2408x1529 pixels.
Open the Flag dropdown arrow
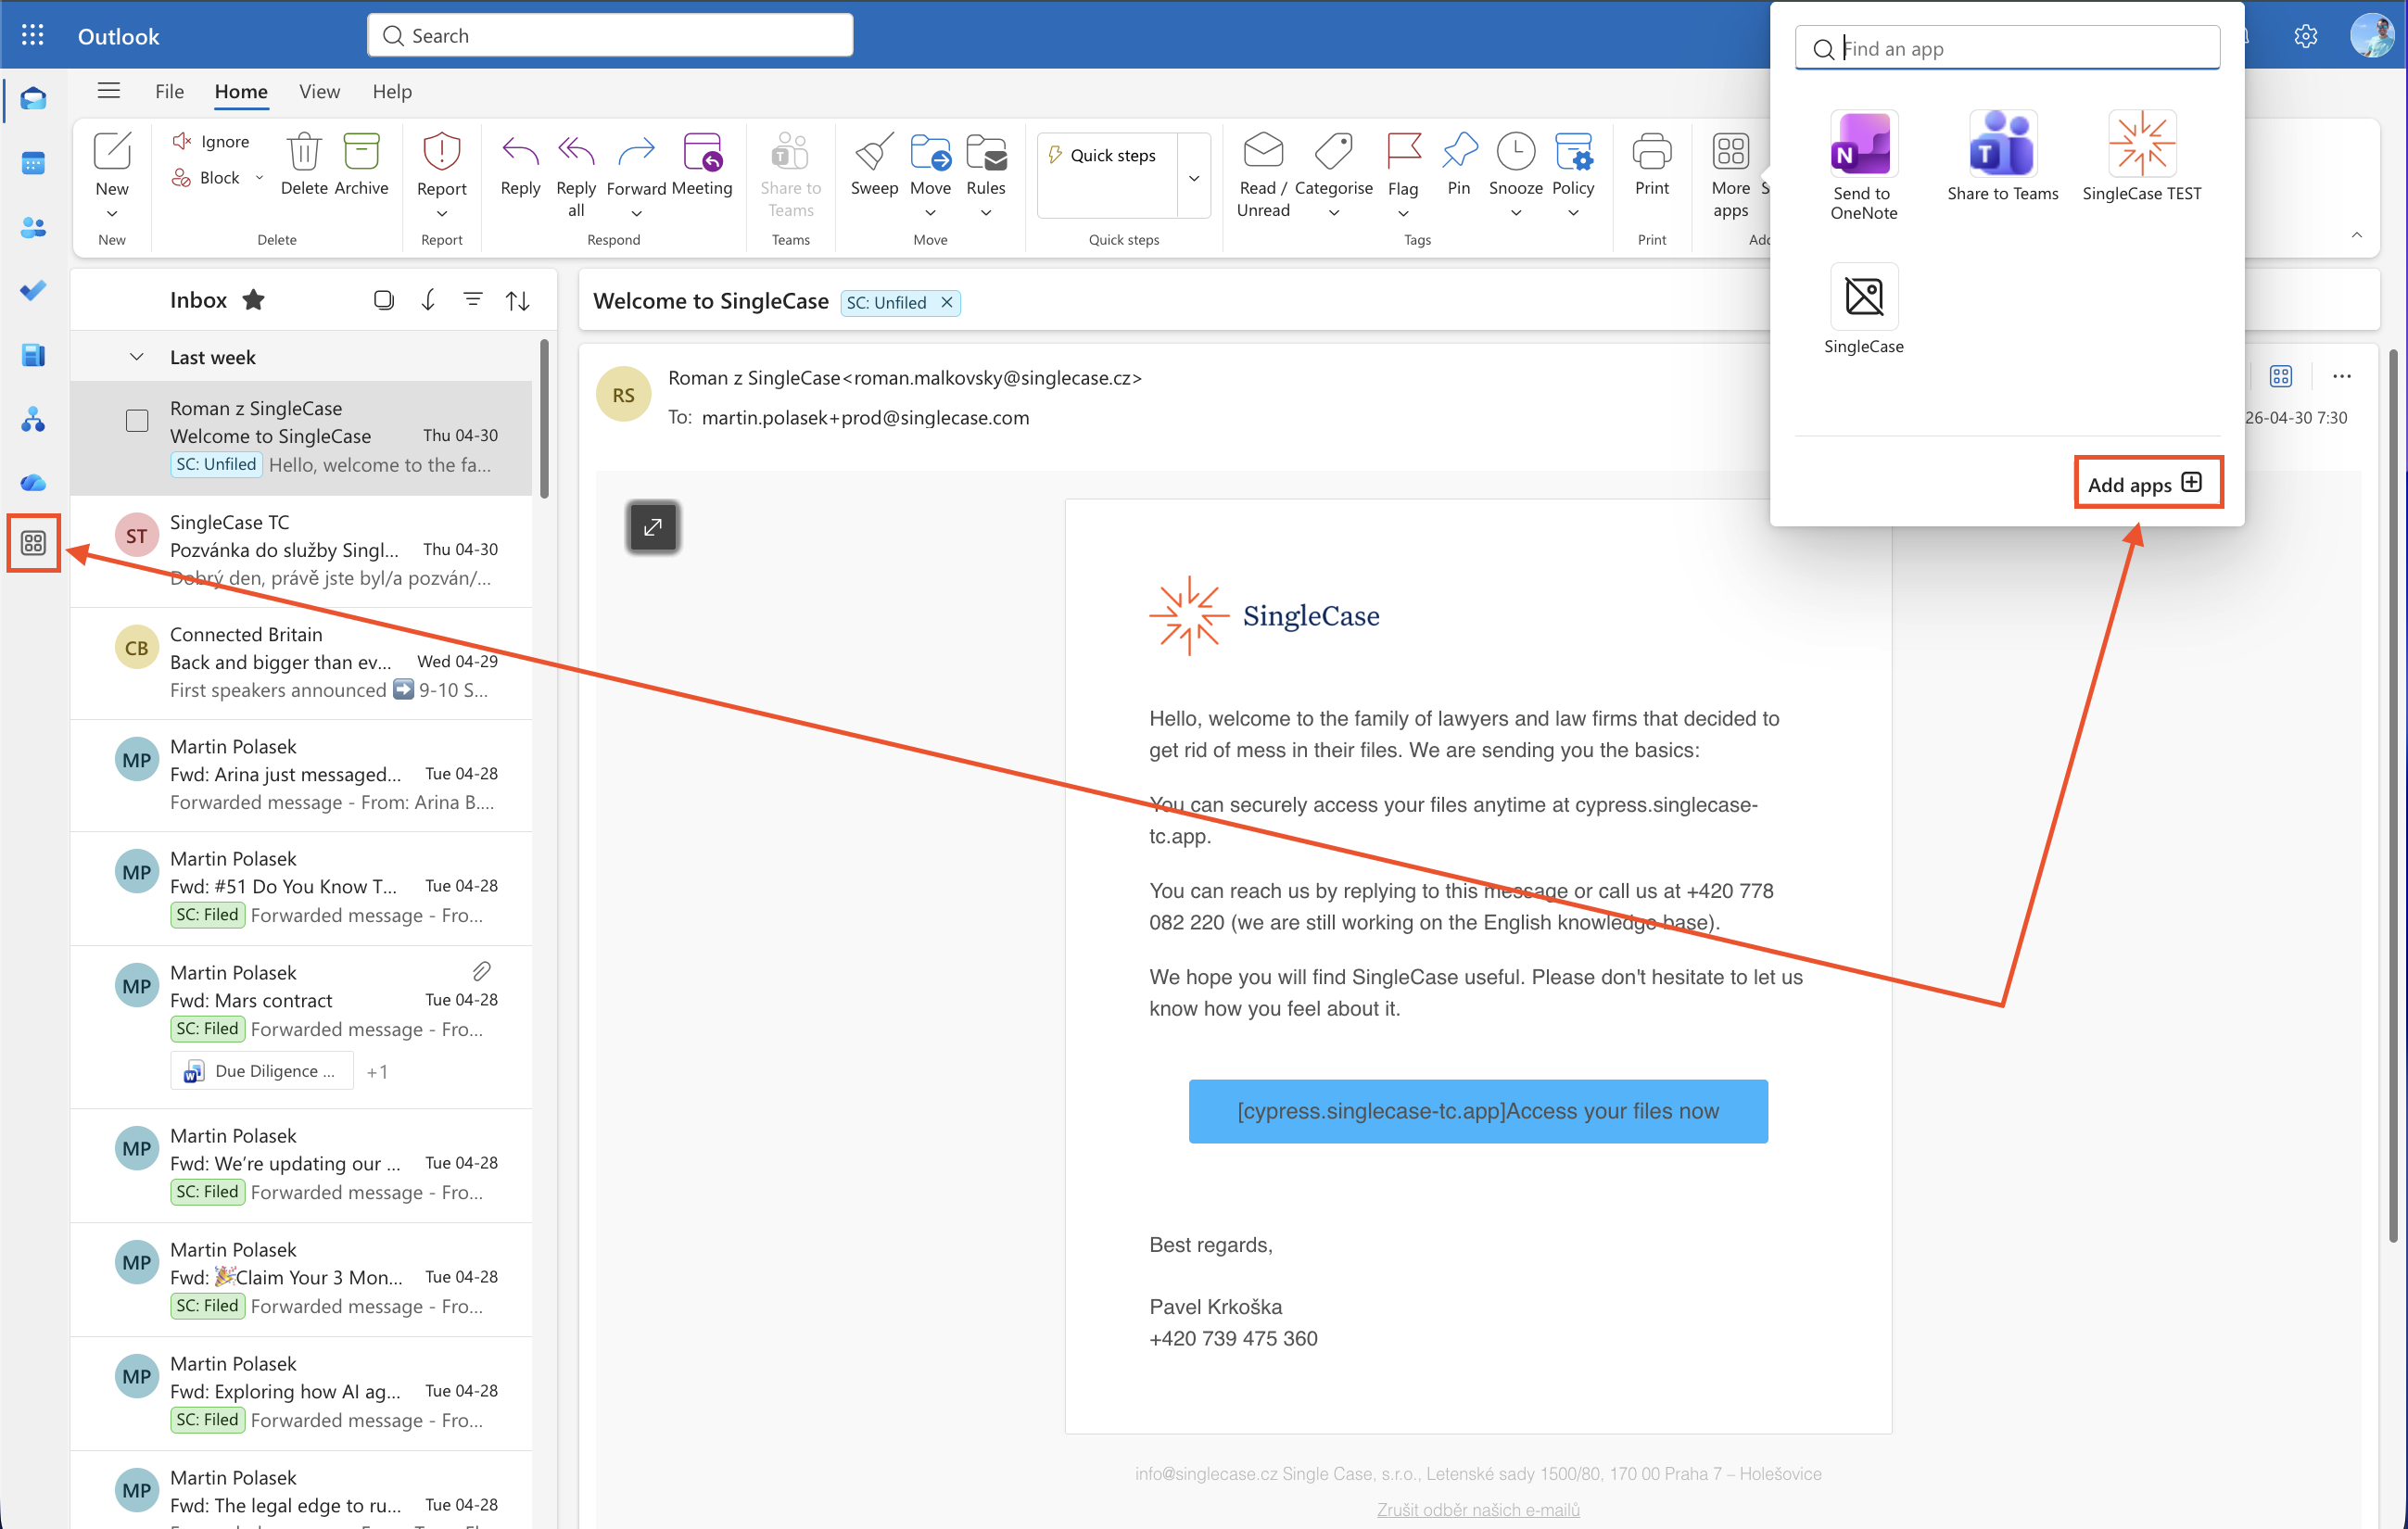click(1403, 213)
